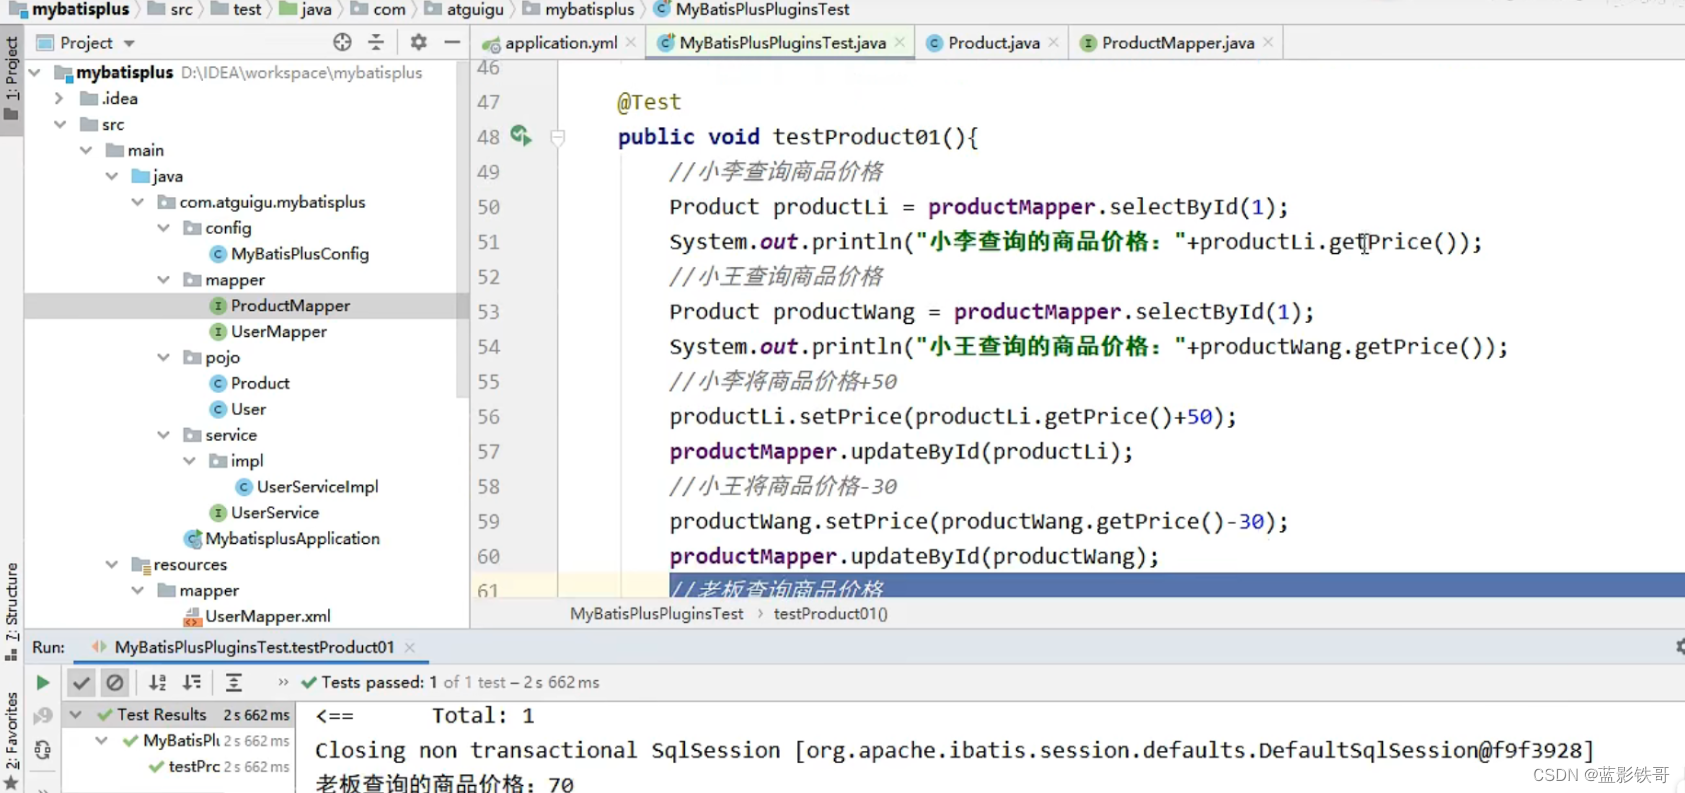Click the Project tree vertical scrollbar

(x=462, y=230)
